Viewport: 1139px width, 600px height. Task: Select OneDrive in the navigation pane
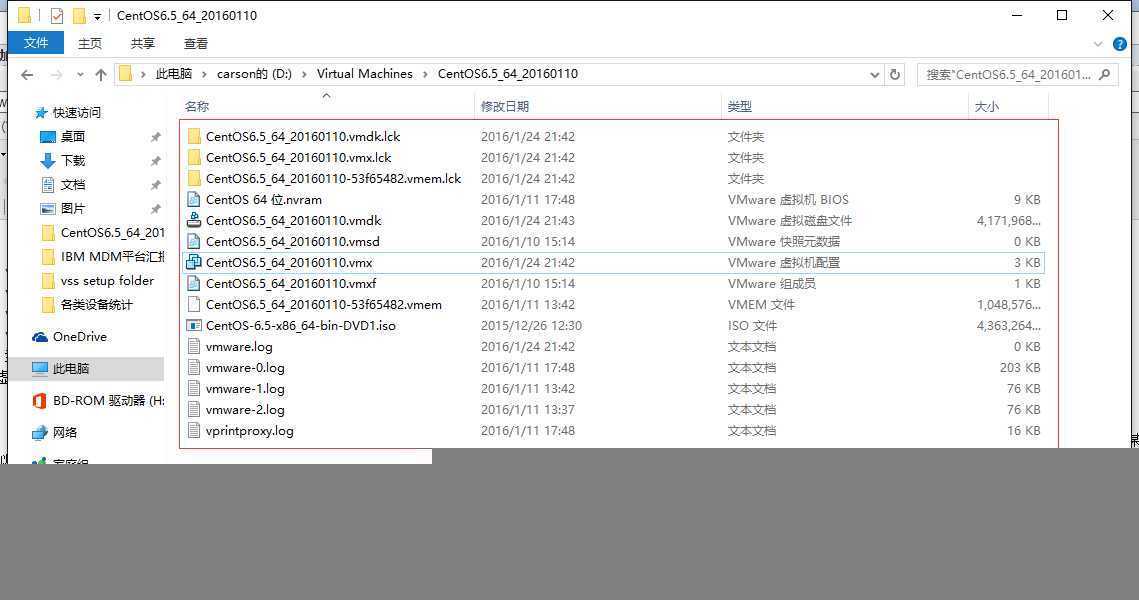point(79,336)
